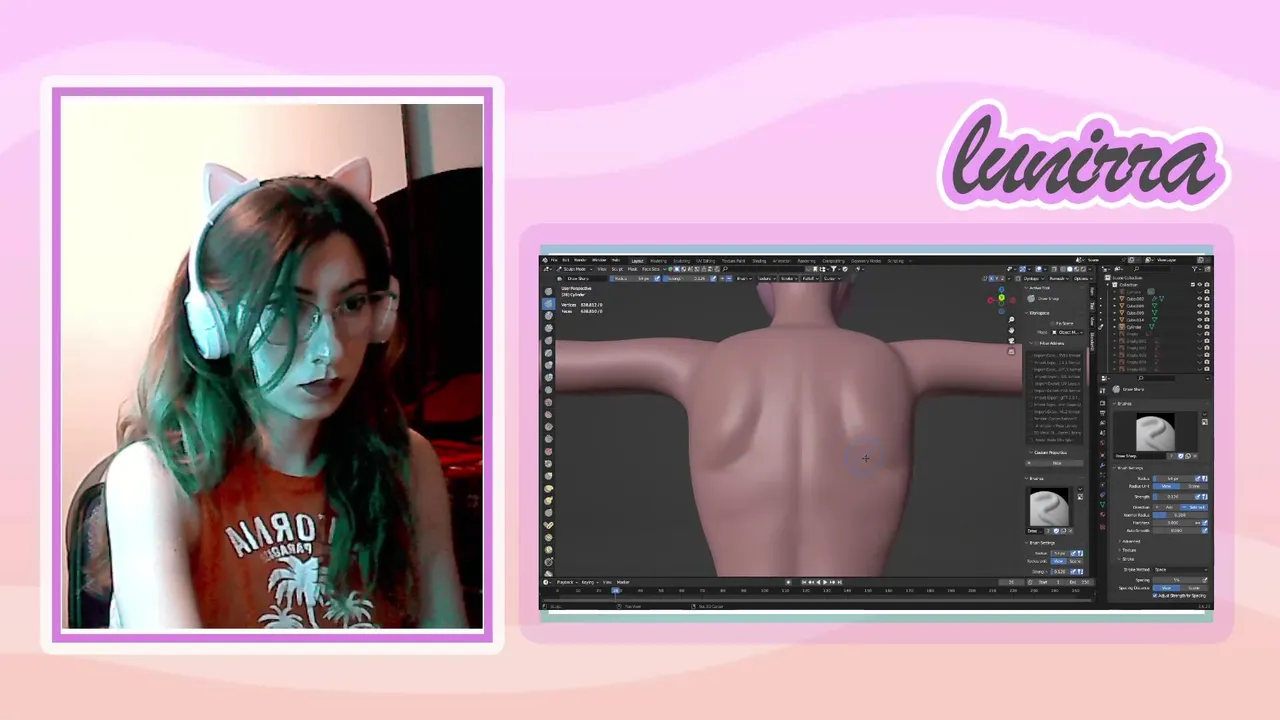1280x720 pixels.
Task: Click the timeline playhead marker
Action: point(615,590)
